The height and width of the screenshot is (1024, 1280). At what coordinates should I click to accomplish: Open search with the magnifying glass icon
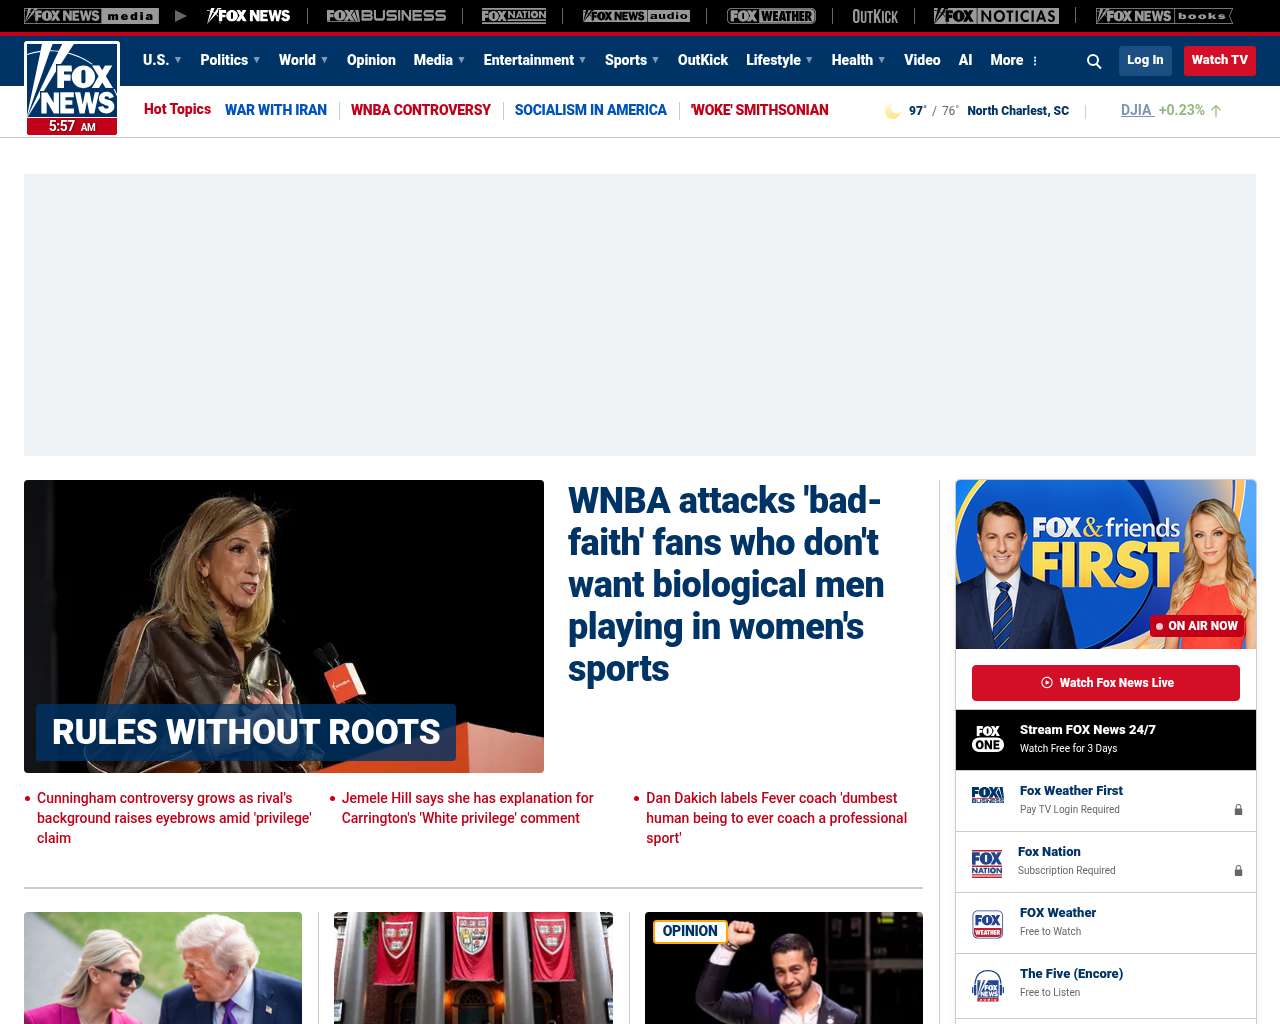pos(1094,61)
